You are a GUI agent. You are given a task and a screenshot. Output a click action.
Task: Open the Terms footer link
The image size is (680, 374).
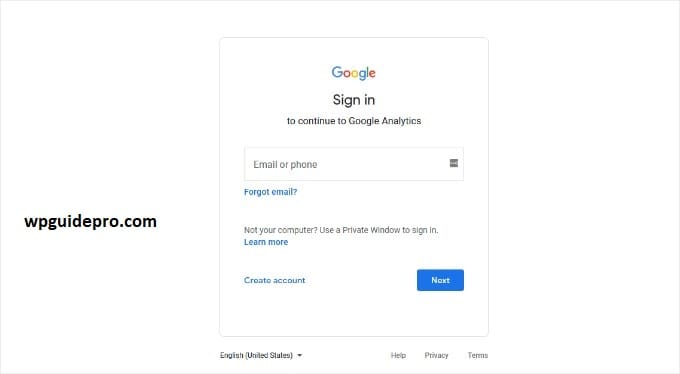477,355
